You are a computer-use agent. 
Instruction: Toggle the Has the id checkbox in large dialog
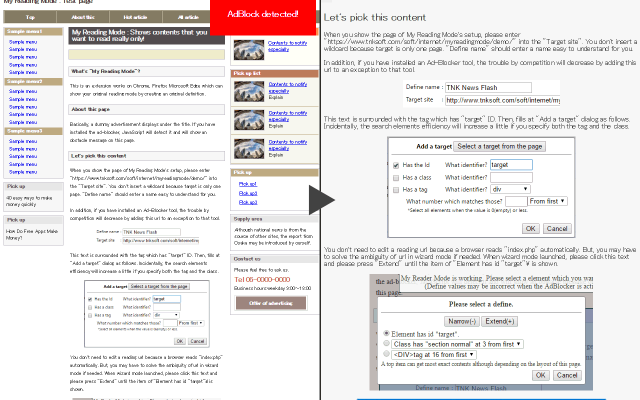396,165
